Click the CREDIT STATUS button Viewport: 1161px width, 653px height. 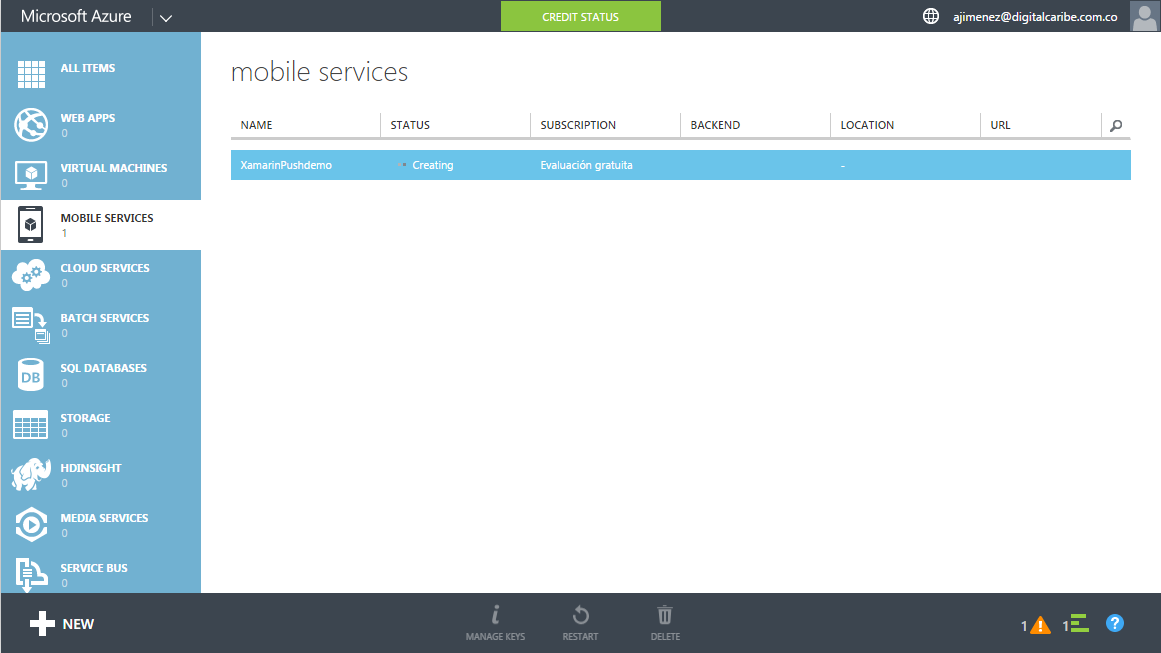(x=580, y=16)
